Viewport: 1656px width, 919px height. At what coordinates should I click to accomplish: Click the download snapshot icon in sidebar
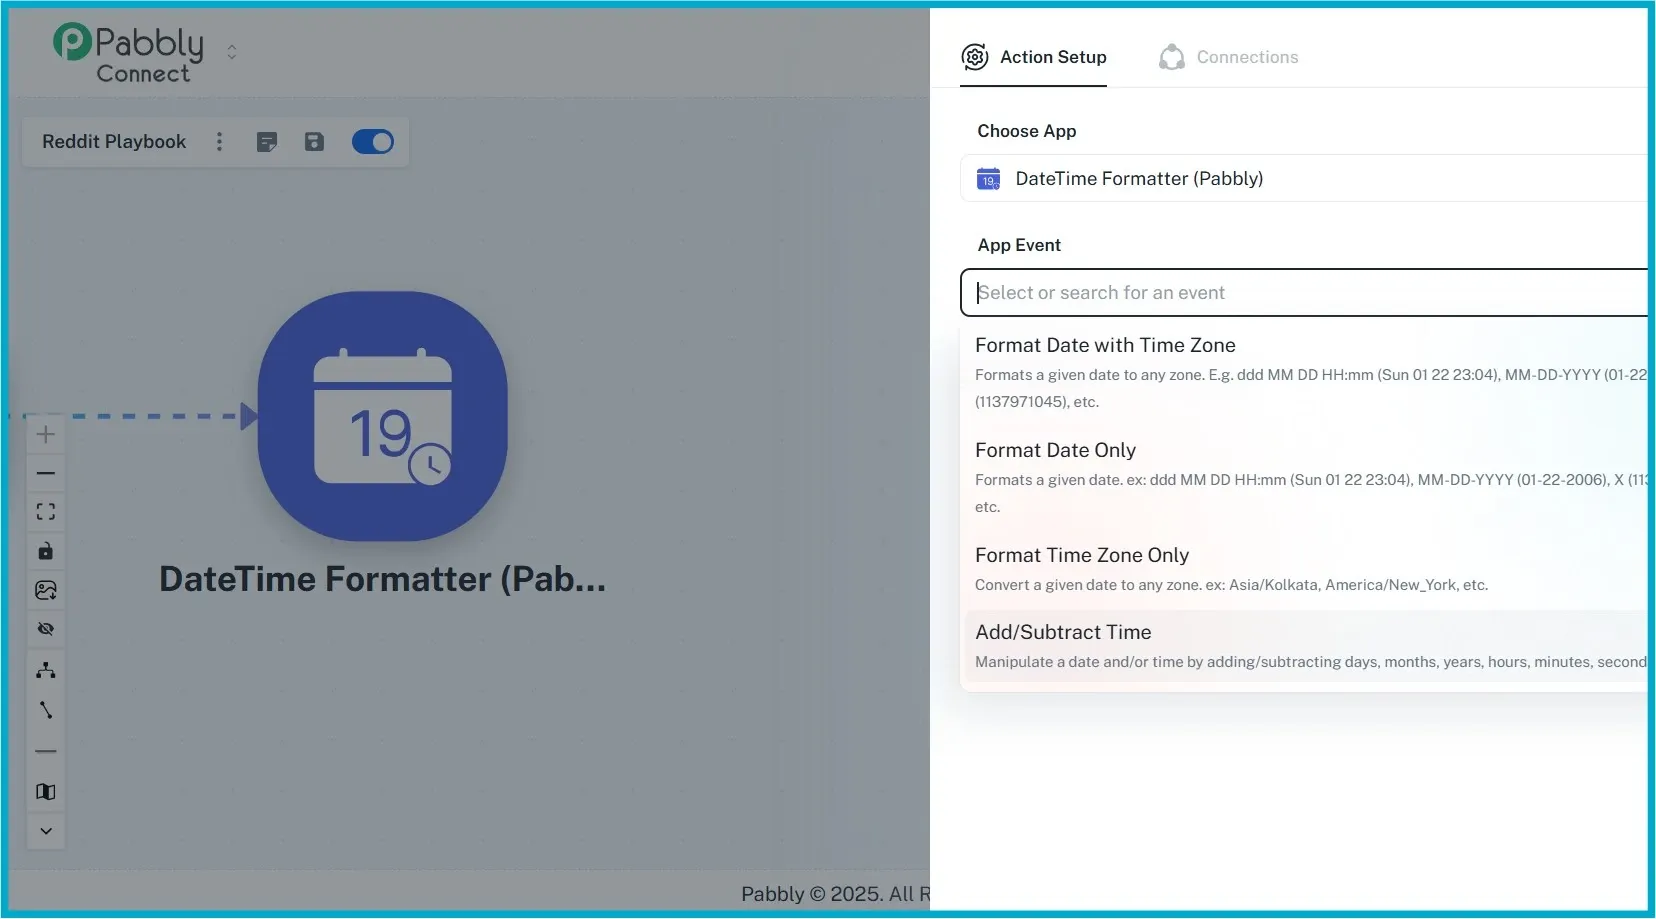(46, 590)
